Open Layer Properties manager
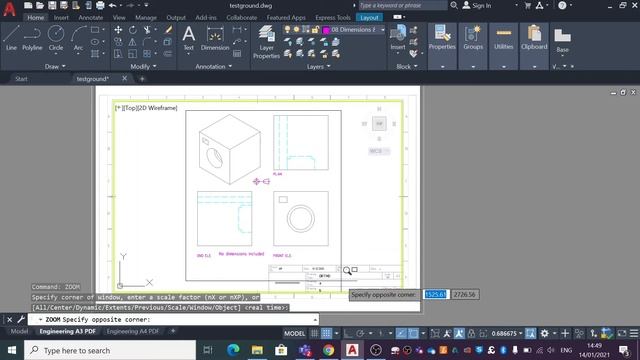The image size is (640, 360). click(266, 42)
